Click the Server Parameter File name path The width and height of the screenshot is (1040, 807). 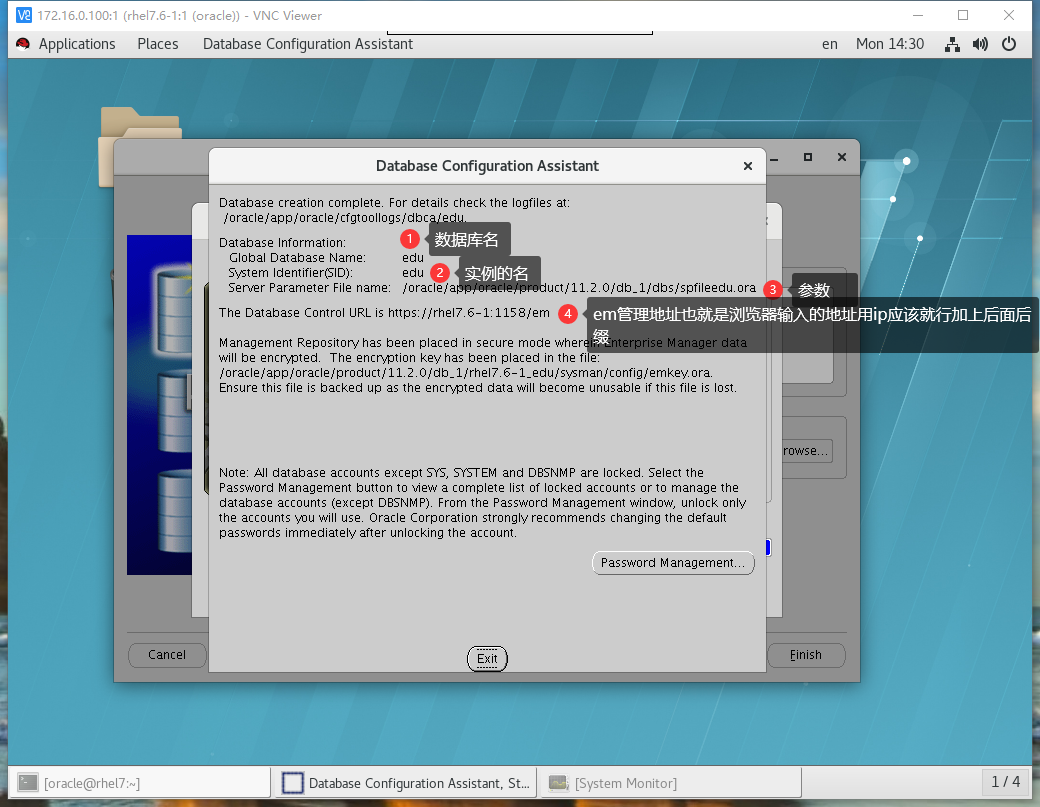click(579, 288)
